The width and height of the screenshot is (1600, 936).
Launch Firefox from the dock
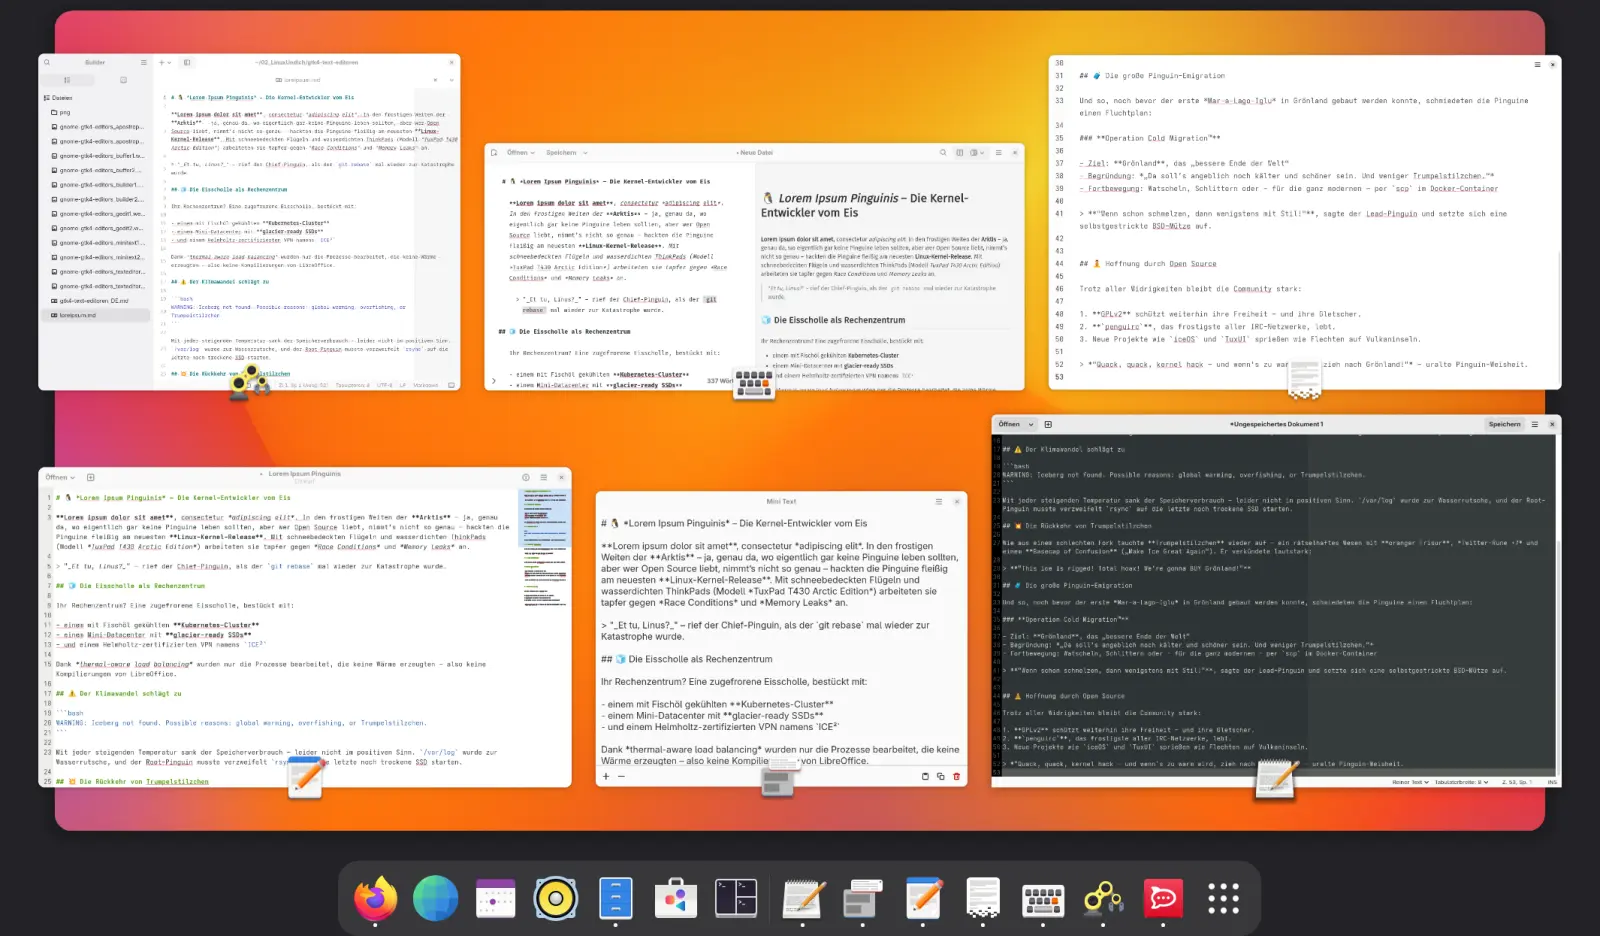[375, 898]
